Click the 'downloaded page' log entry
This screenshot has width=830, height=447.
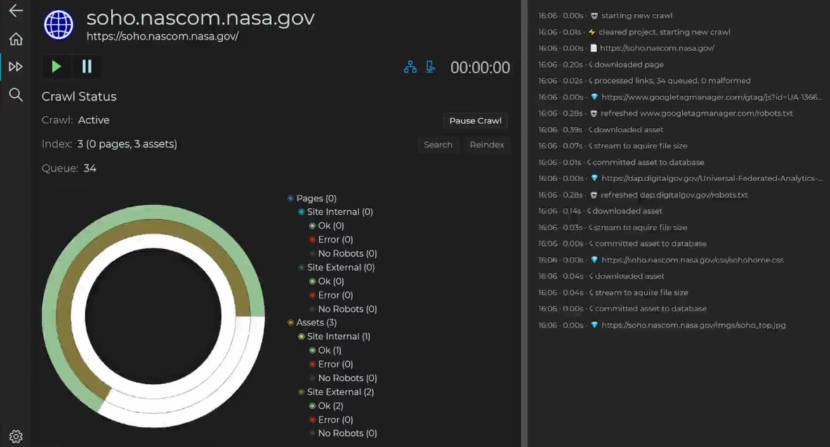[601, 65]
